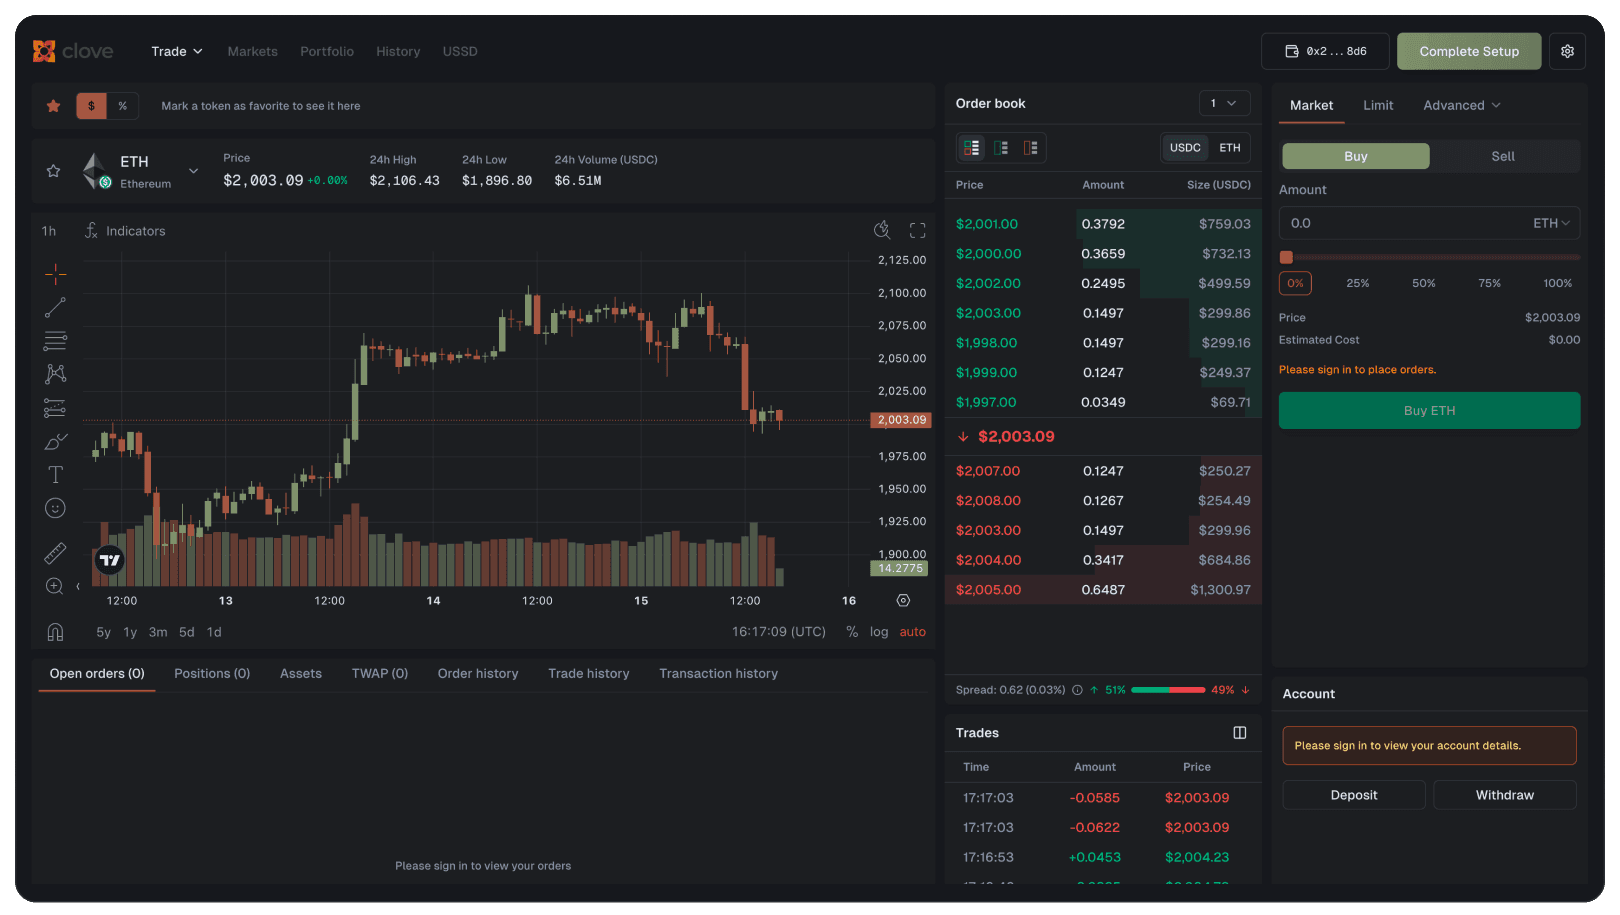1620x915 pixels.
Task: Switch to Limit order tab
Action: [1378, 105]
